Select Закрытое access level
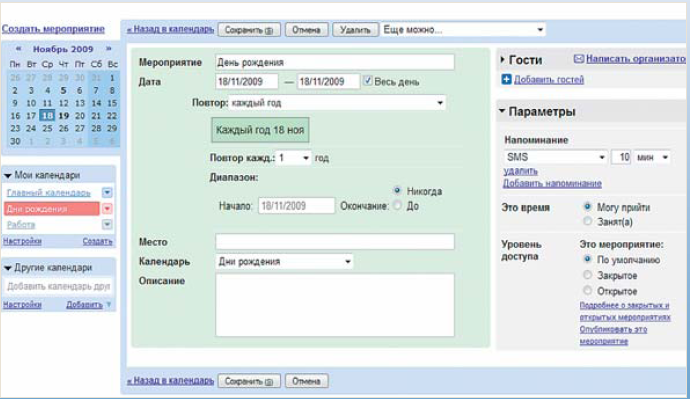This screenshot has height=399, width=690. pos(587,275)
